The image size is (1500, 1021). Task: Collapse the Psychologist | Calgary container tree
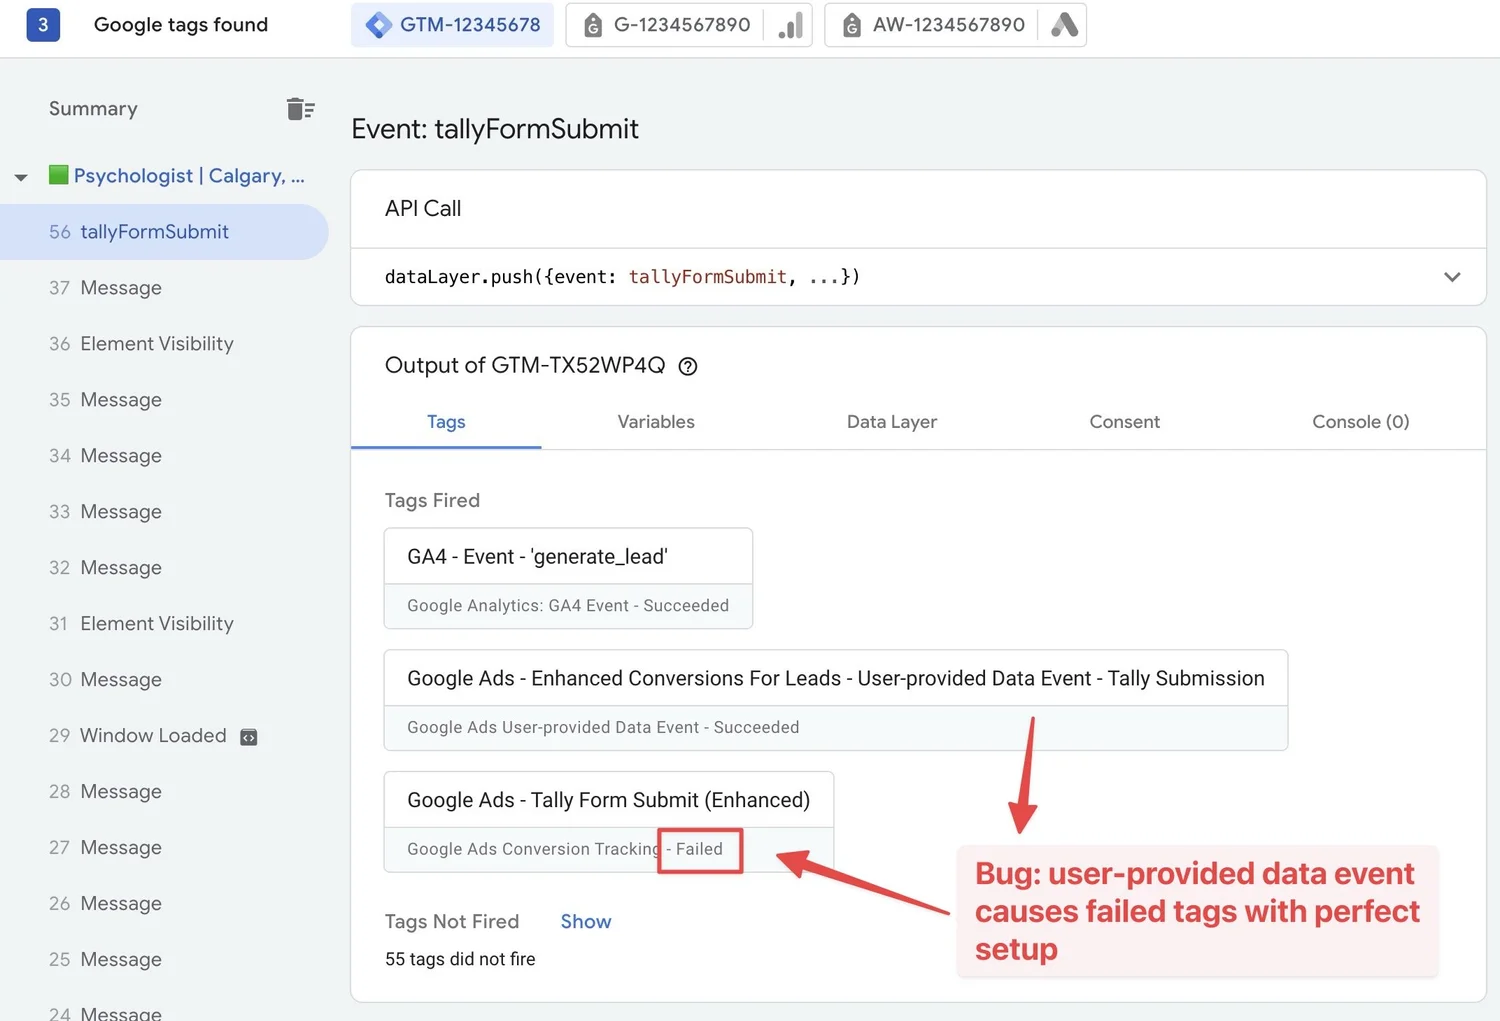coord(21,176)
